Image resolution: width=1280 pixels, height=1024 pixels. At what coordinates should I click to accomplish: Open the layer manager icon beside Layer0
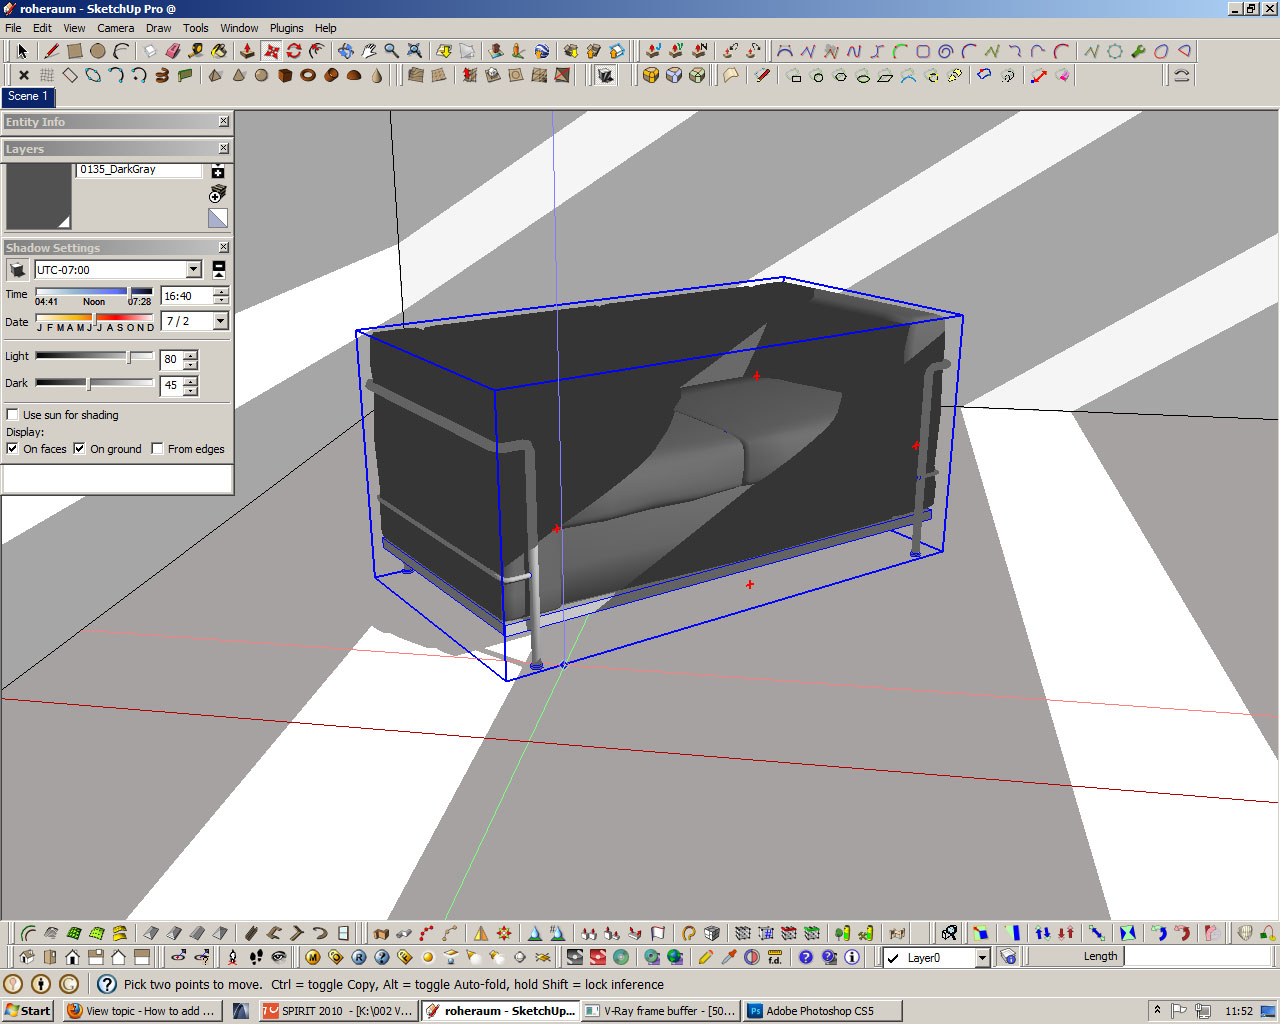(x=1008, y=957)
